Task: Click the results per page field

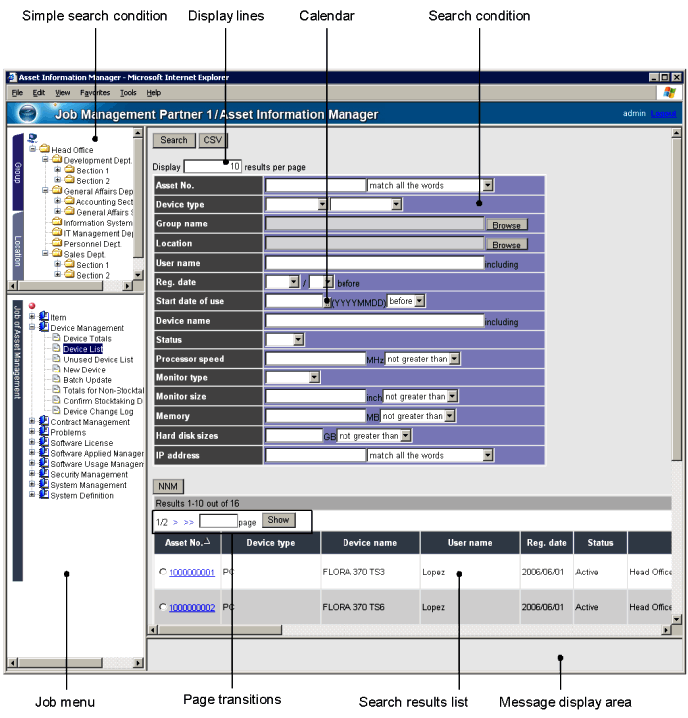Action: coord(213,166)
